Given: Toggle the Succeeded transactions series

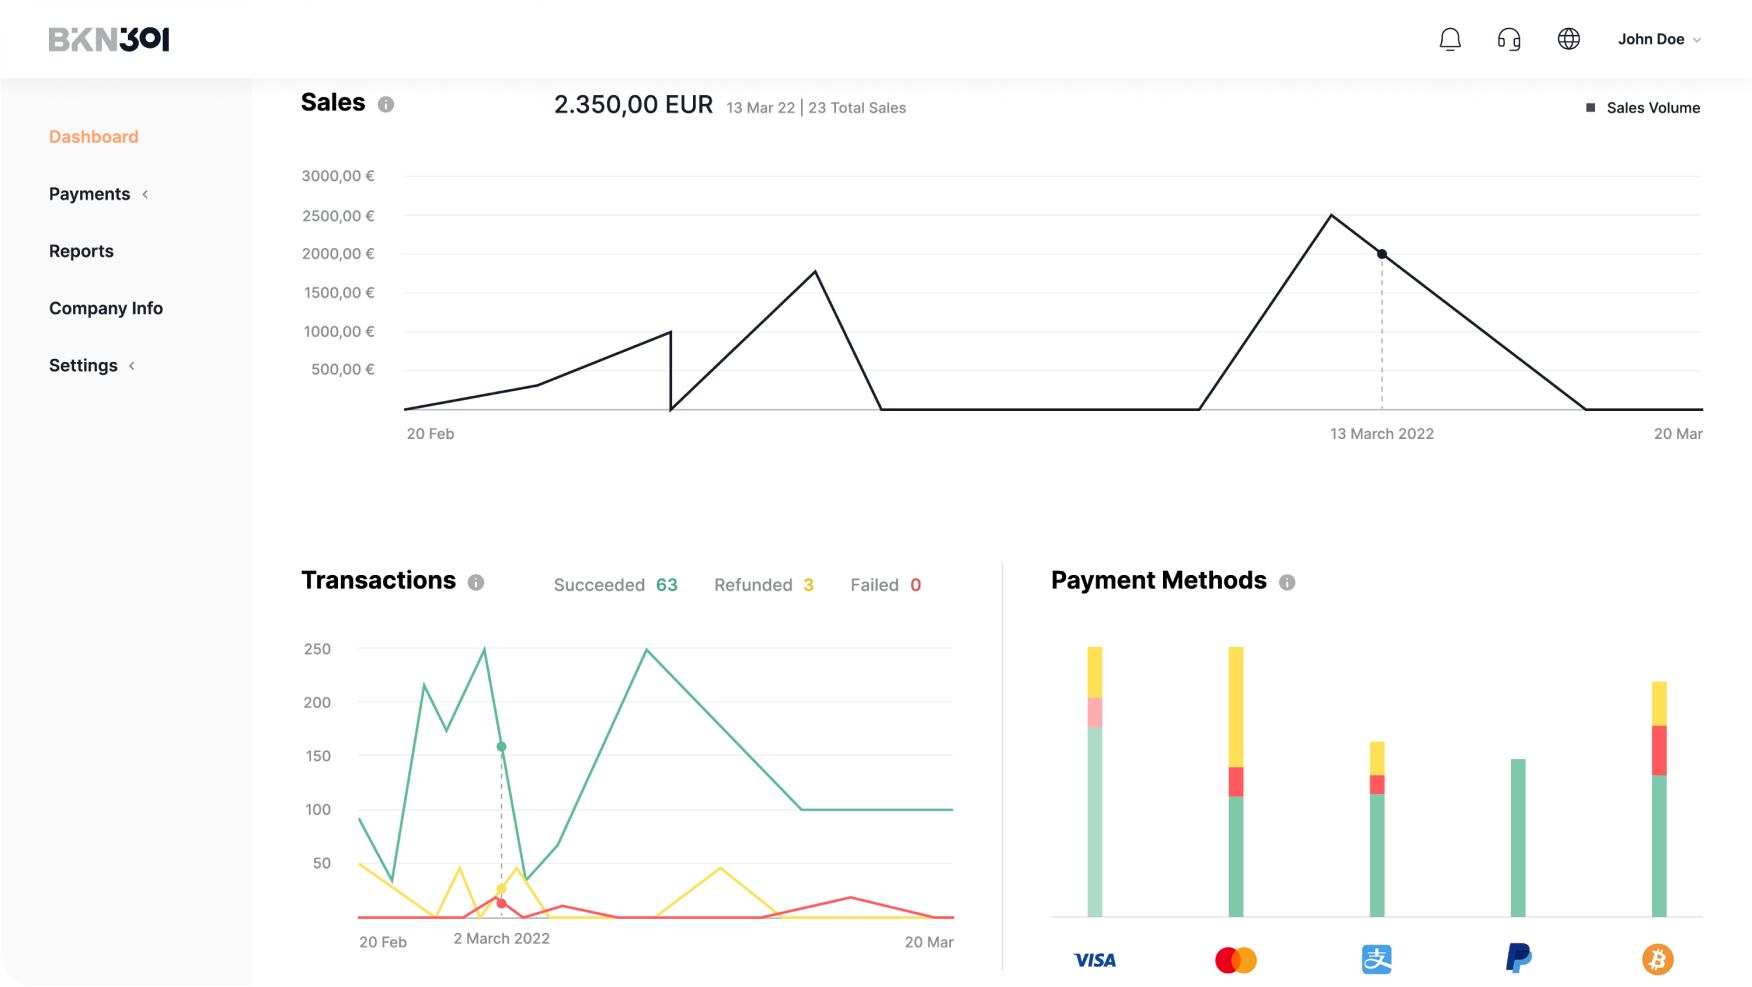Looking at the screenshot, I should coord(615,585).
